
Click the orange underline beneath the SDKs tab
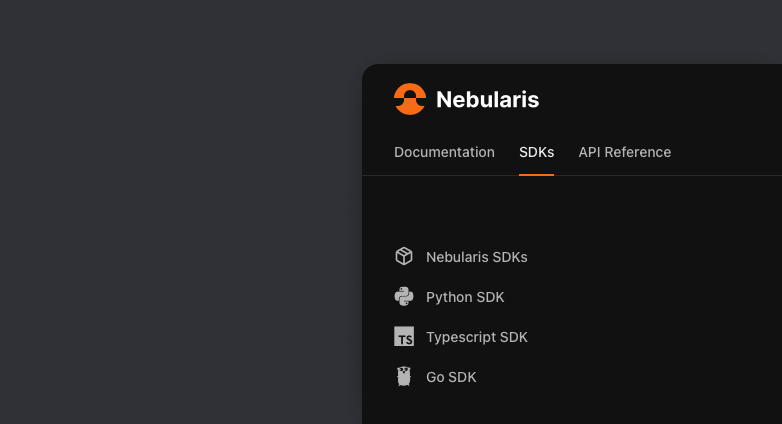click(x=536, y=174)
